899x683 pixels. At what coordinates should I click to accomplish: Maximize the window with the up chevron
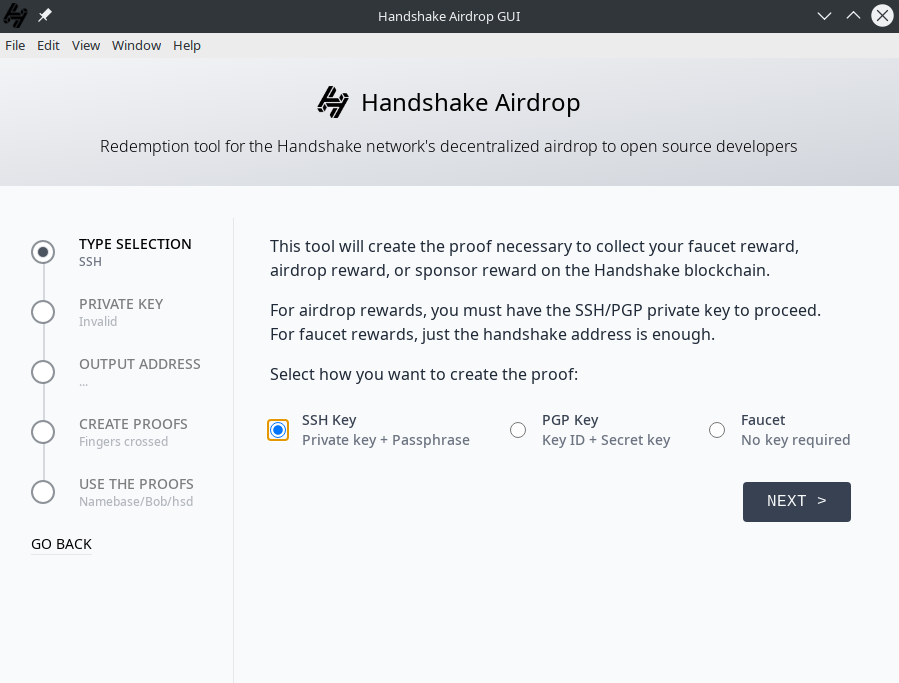click(853, 15)
